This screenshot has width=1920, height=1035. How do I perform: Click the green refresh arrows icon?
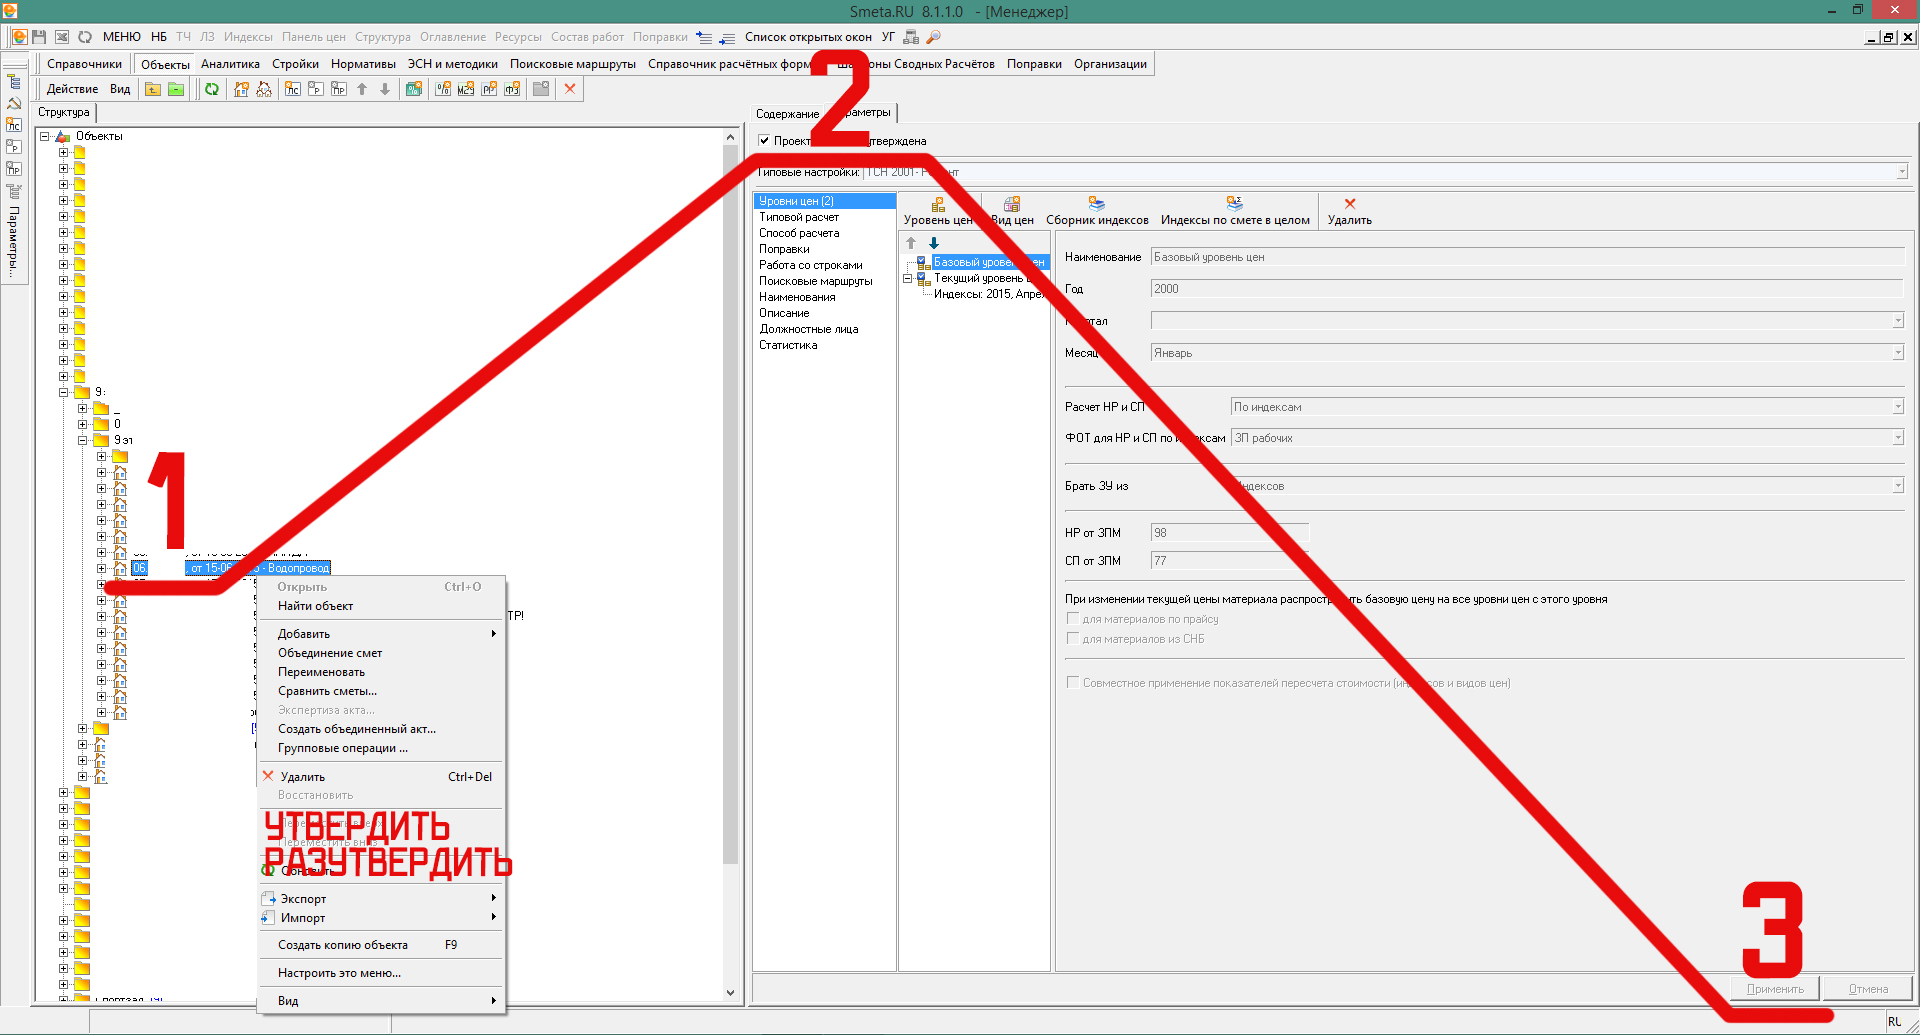point(212,89)
